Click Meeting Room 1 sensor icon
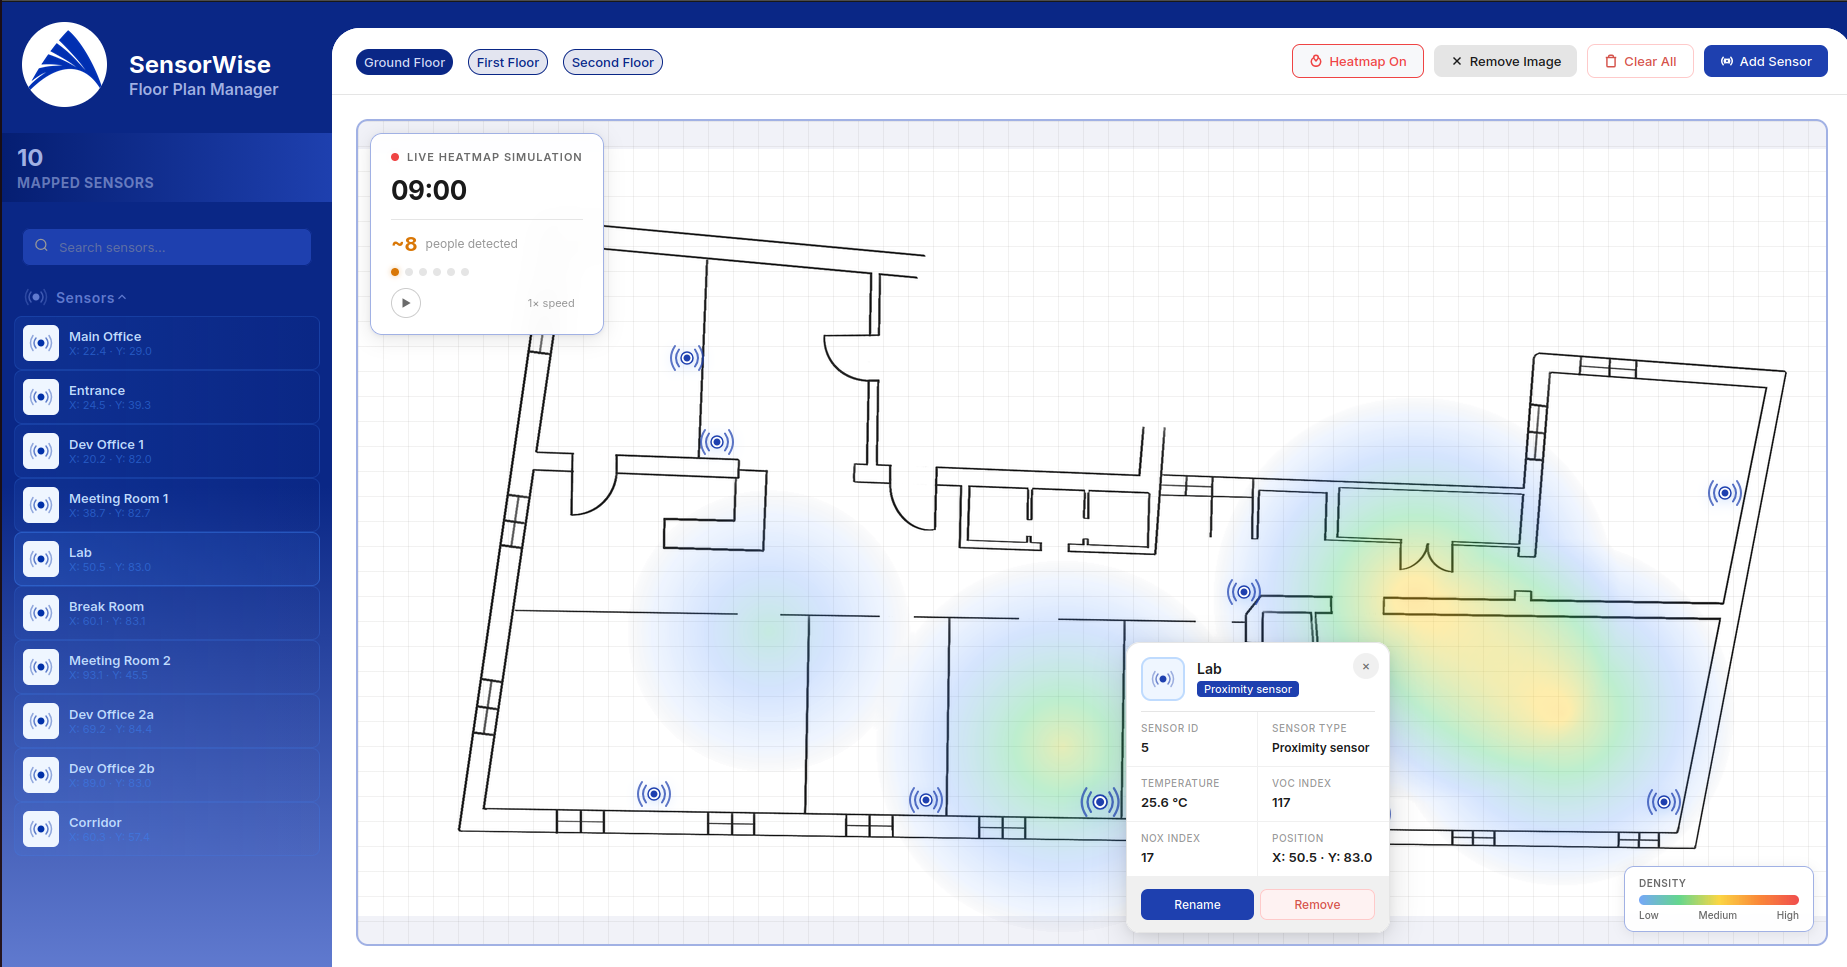This screenshot has height=967, width=1847. coord(41,505)
